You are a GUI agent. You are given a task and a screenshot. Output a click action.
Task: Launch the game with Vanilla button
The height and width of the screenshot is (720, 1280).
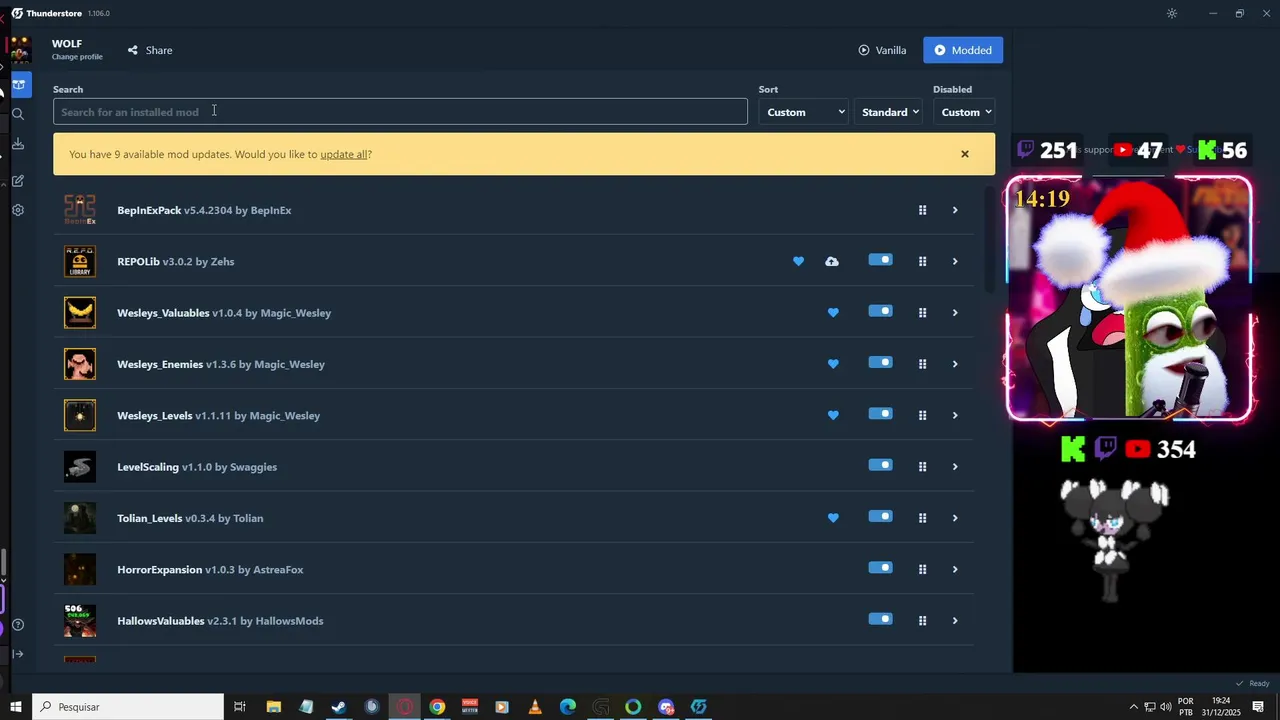tap(882, 50)
